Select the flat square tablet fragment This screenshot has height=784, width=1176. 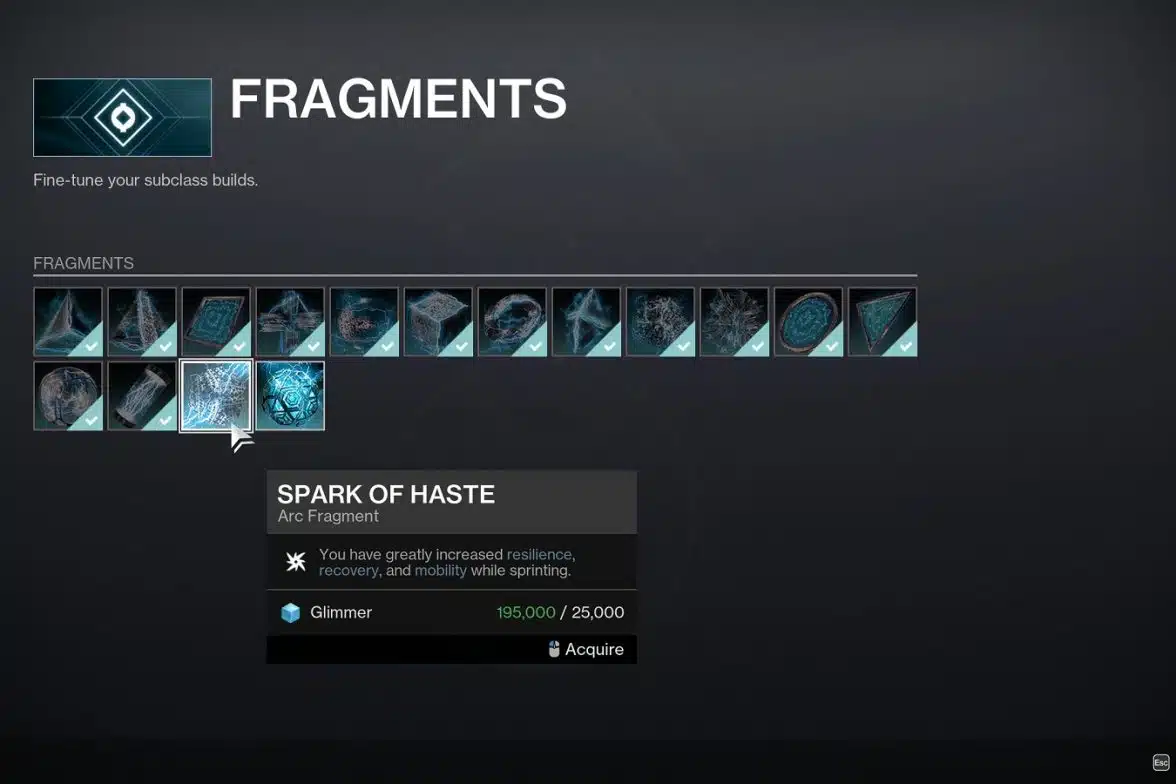point(216,321)
